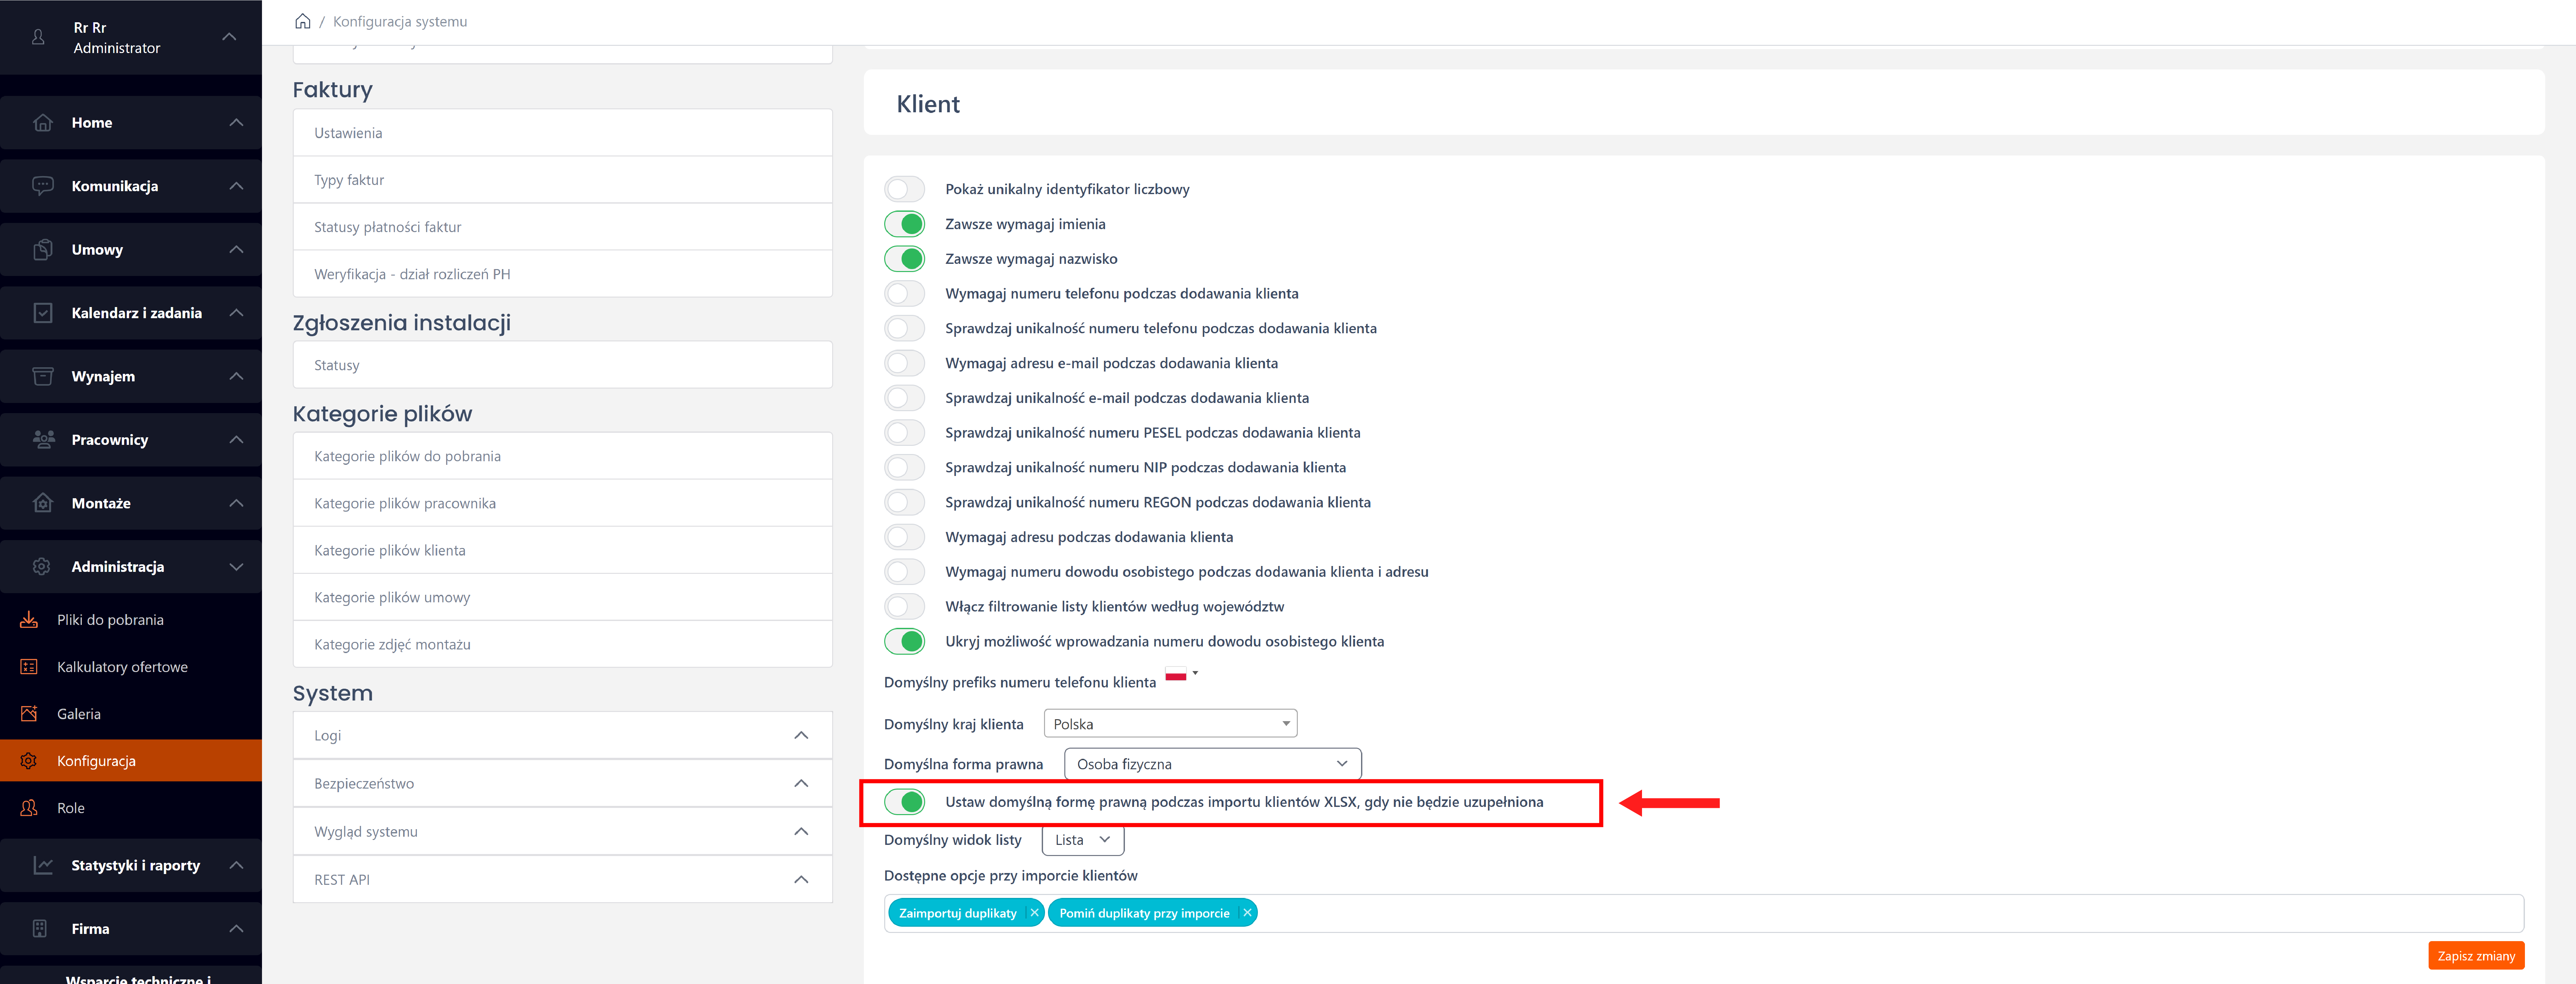
Task: Open Domyślna forma prawna dropdown
Action: 1212,764
